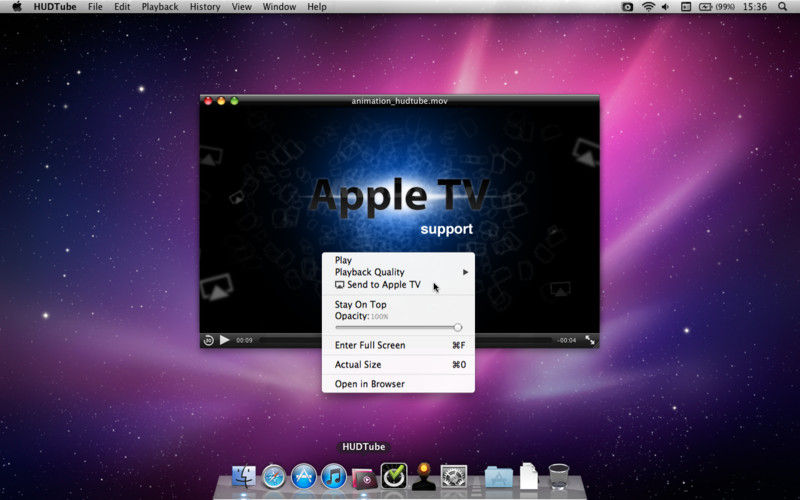The image size is (800, 500).
Task: Select Actual Size option
Action: [358, 365]
